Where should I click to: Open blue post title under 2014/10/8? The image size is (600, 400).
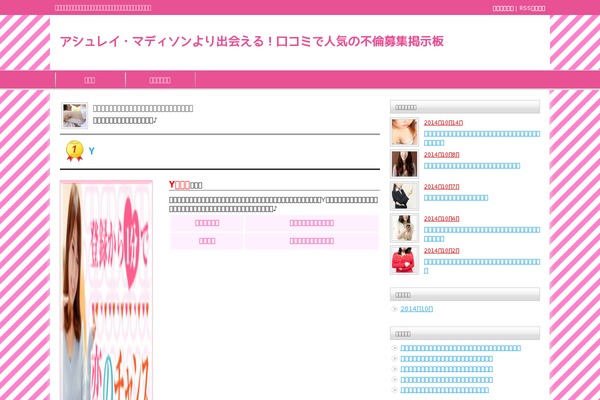[x=472, y=166]
